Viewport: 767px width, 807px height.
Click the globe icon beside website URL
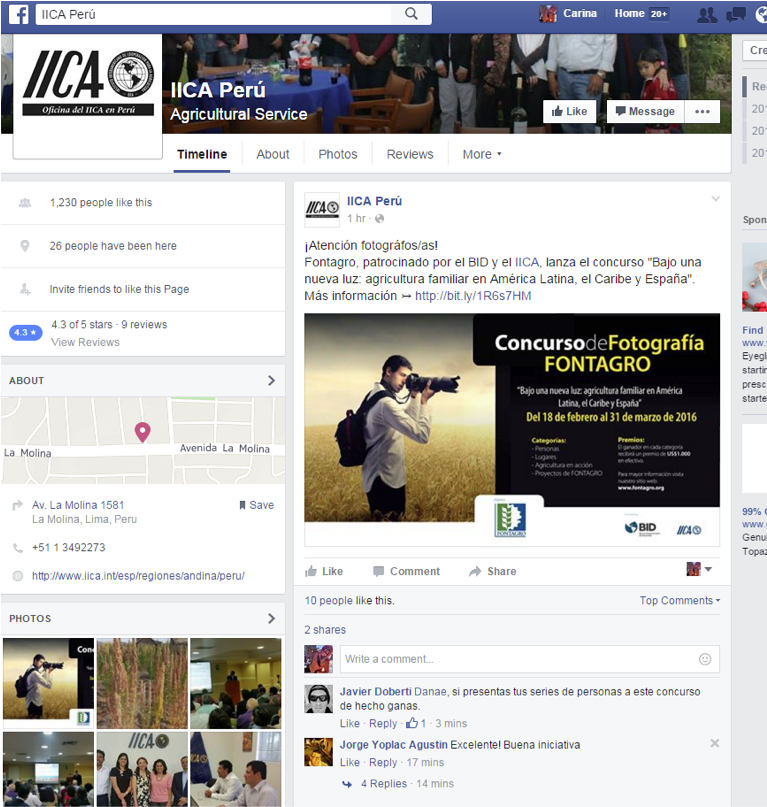tap(18, 576)
